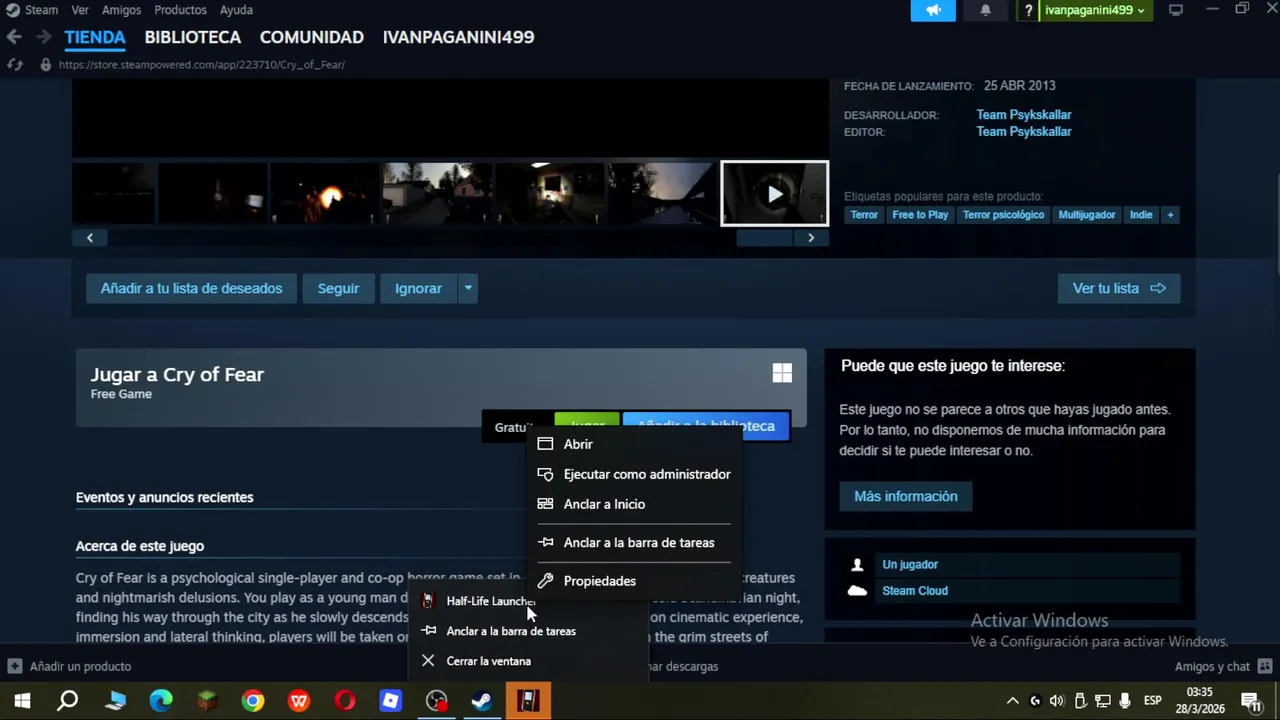This screenshot has height=720, width=1280.
Task: Click the volume icon in system tray
Action: pos(1057,701)
